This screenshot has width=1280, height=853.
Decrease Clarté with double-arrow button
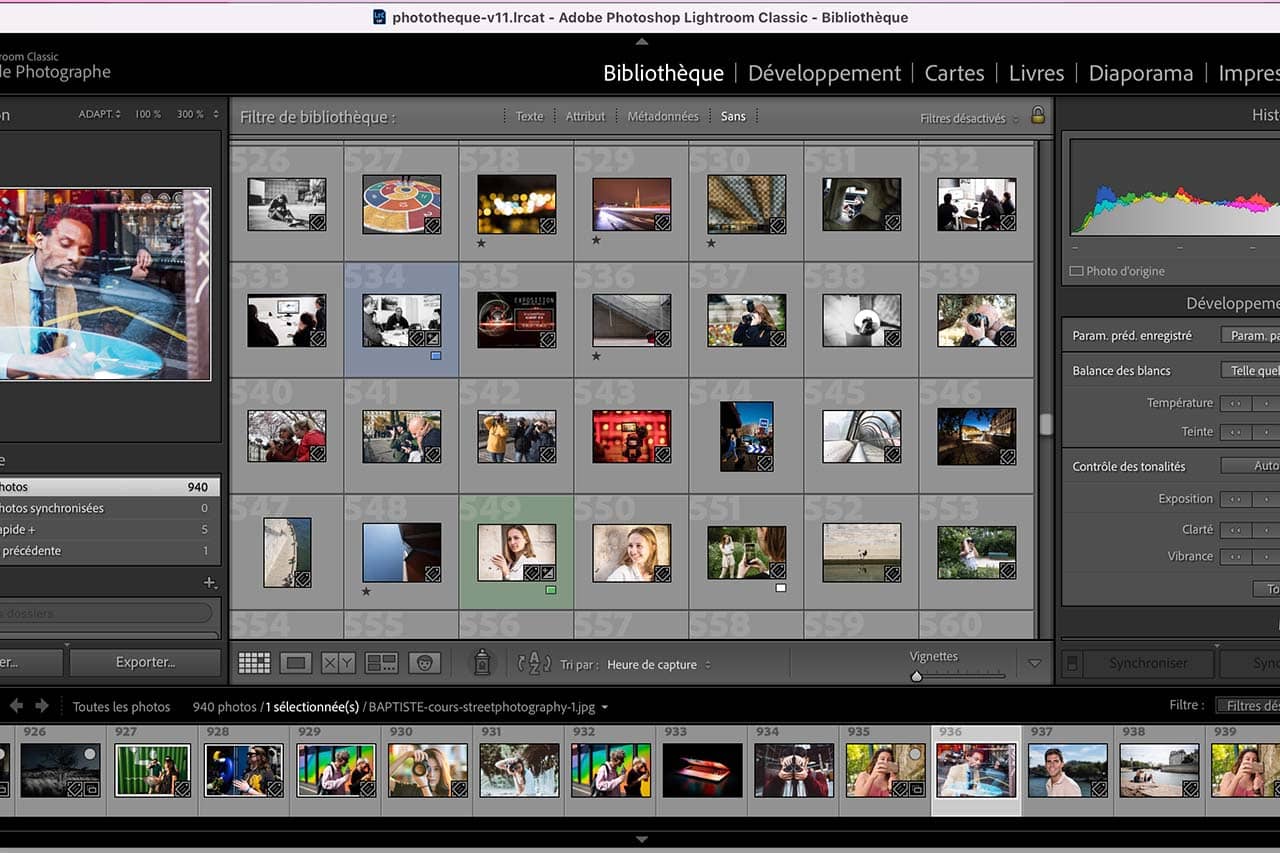1238,530
